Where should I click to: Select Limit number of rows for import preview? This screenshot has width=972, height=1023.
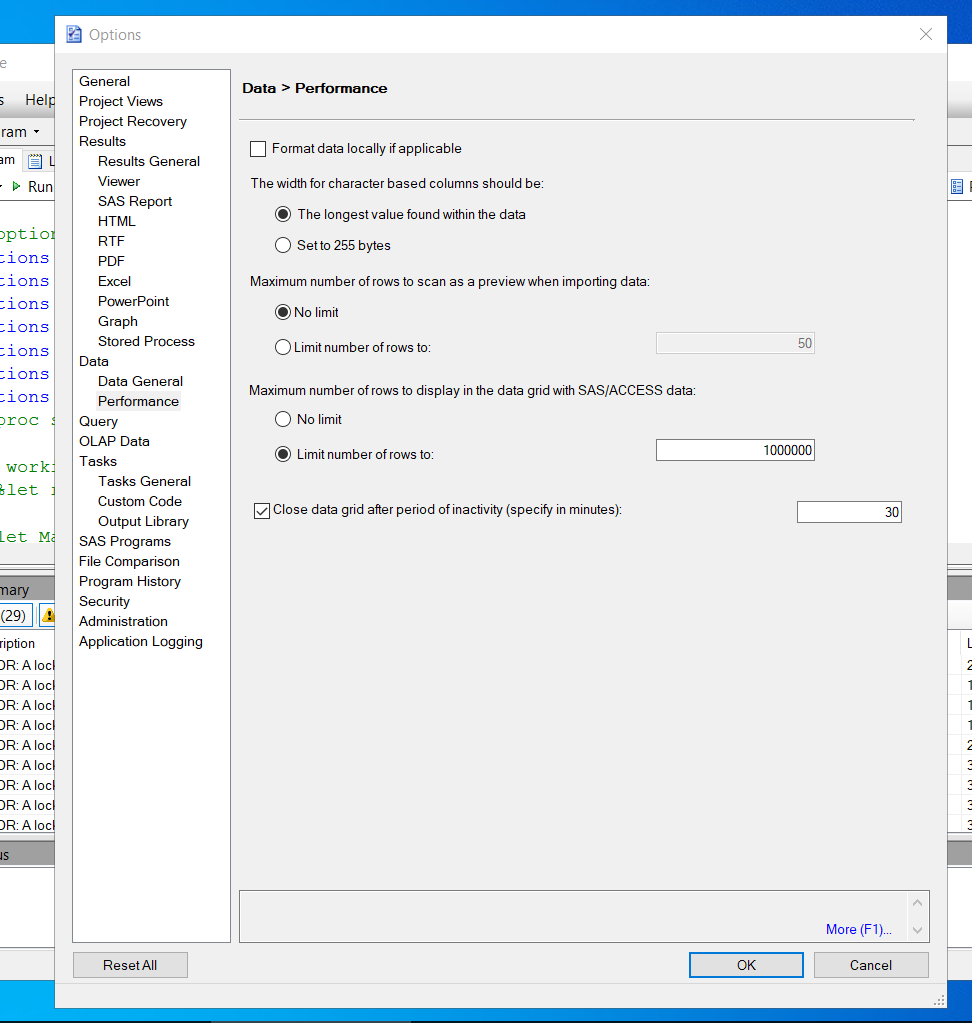[282, 347]
